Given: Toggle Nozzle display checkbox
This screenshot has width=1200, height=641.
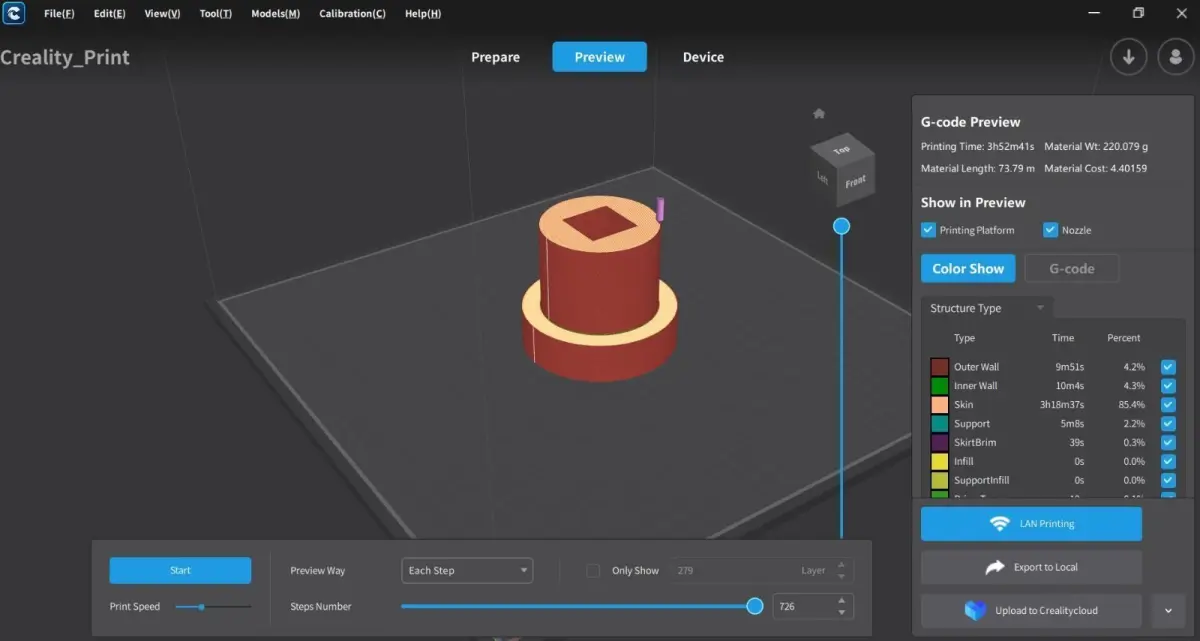Looking at the screenshot, I should [1050, 230].
